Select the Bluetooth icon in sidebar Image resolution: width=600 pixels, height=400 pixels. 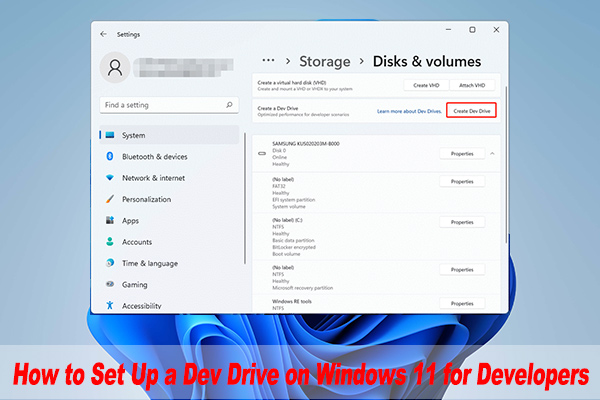click(110, 156)
